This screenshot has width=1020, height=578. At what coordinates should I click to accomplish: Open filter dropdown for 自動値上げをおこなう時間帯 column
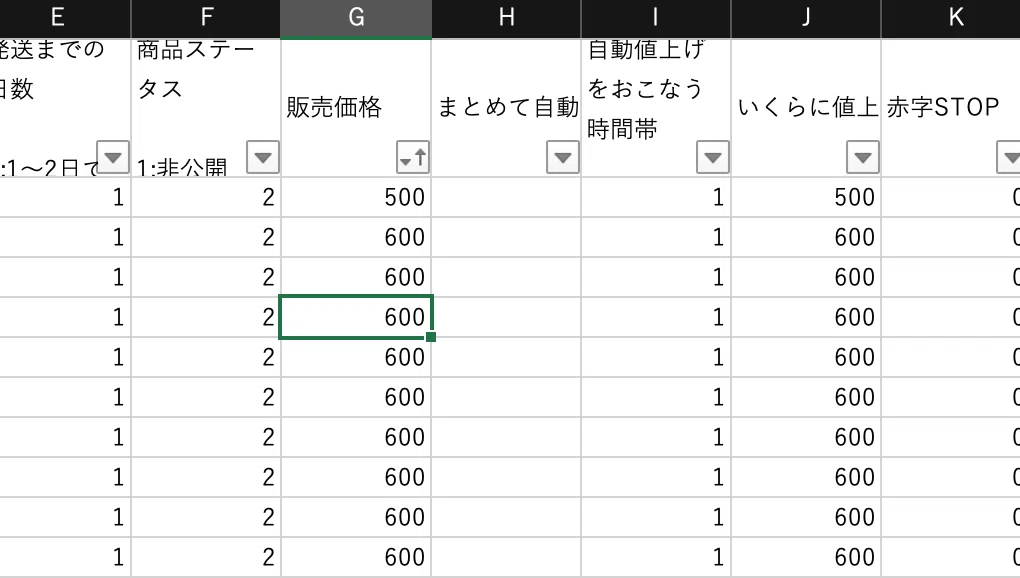click(x=712, y=157)
